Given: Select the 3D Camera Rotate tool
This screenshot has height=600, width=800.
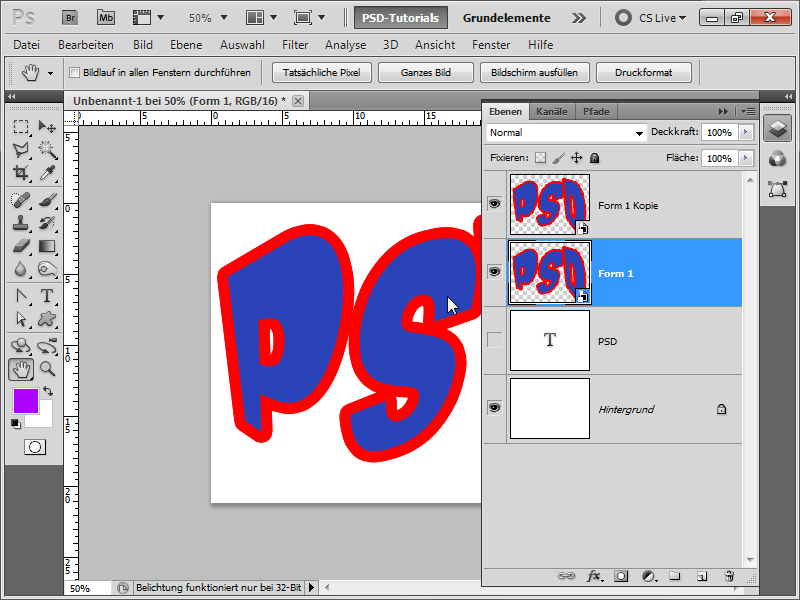Looking at the screenshot, I should (47, 346).
